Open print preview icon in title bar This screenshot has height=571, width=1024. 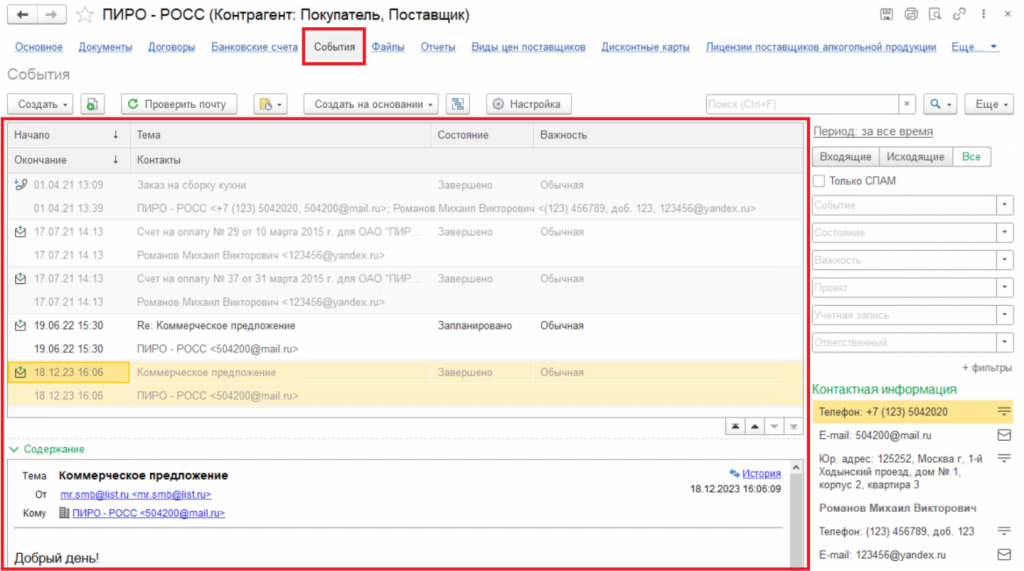coord(935,14)
